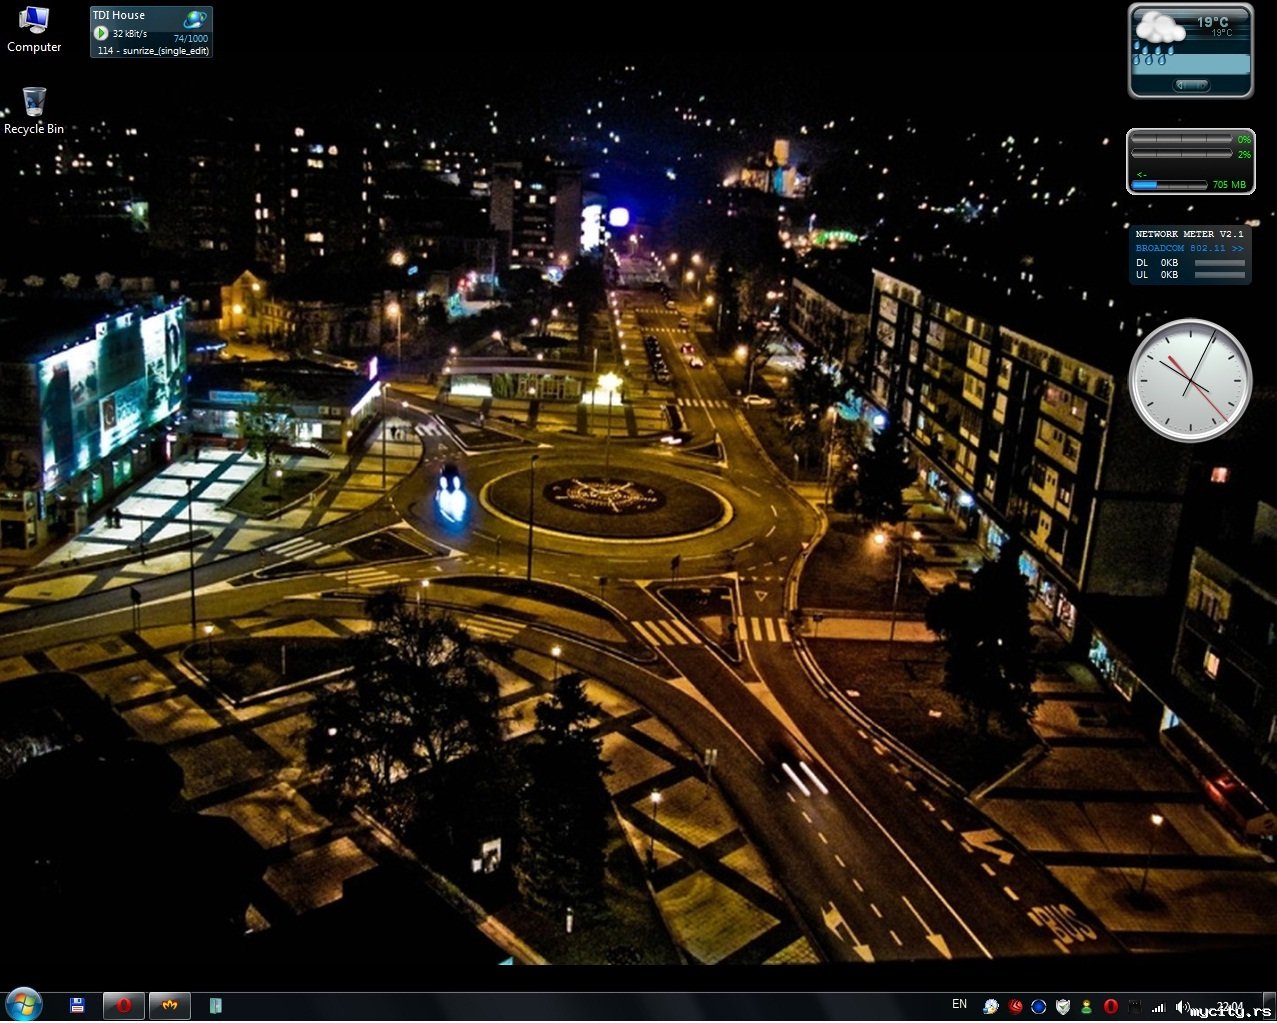Click the EN language indicator
Viewport: 1277px width, 1023px height.
(x=959, y=1004)
